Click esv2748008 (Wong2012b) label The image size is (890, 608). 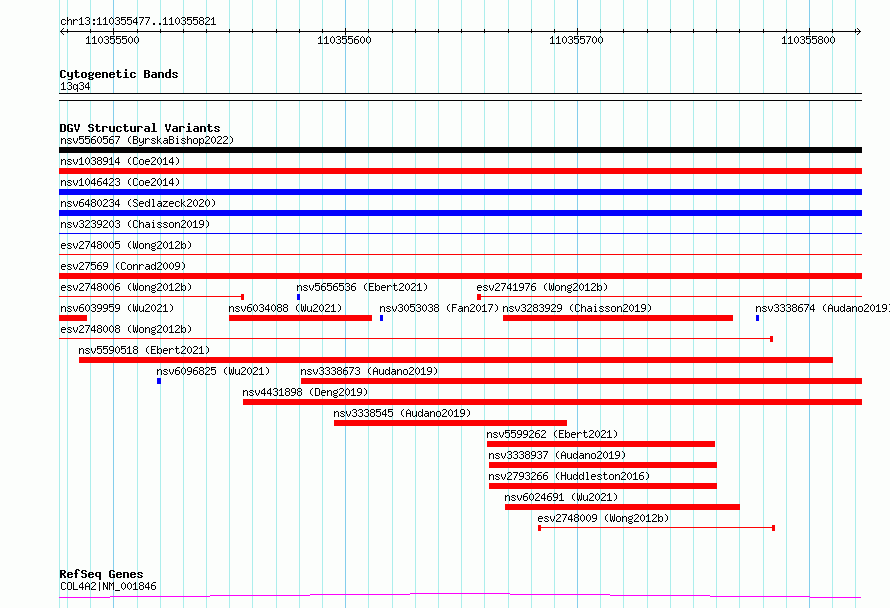pyautogui.click(x=126, y=329)
